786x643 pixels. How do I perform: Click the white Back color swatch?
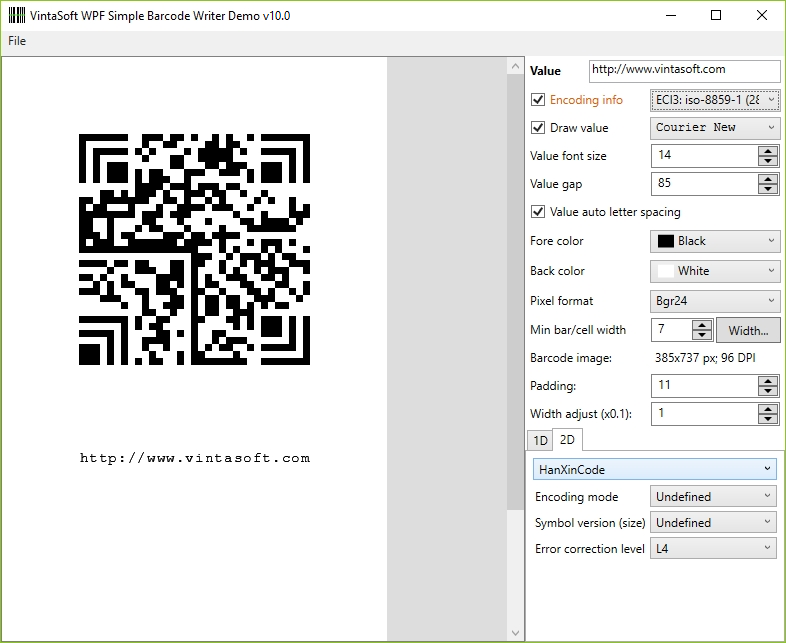click(666, 272)
